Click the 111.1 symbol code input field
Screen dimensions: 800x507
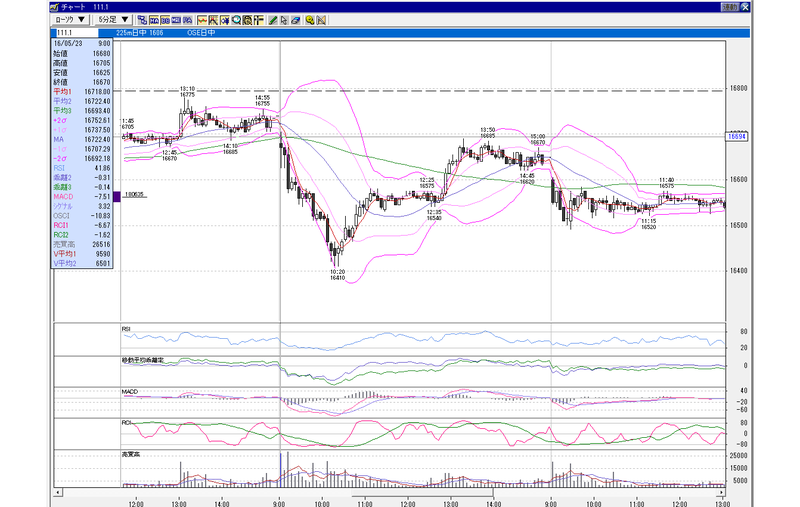[77, 33]
